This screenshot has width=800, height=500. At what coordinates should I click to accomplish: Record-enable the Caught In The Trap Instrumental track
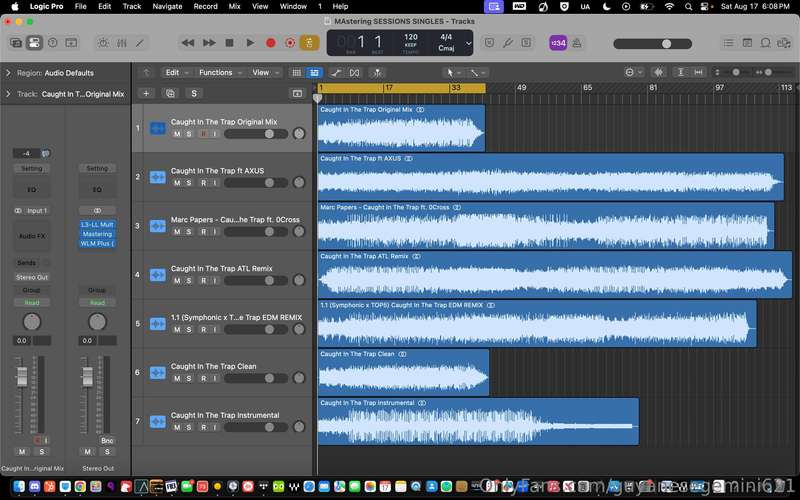point(204,428)
